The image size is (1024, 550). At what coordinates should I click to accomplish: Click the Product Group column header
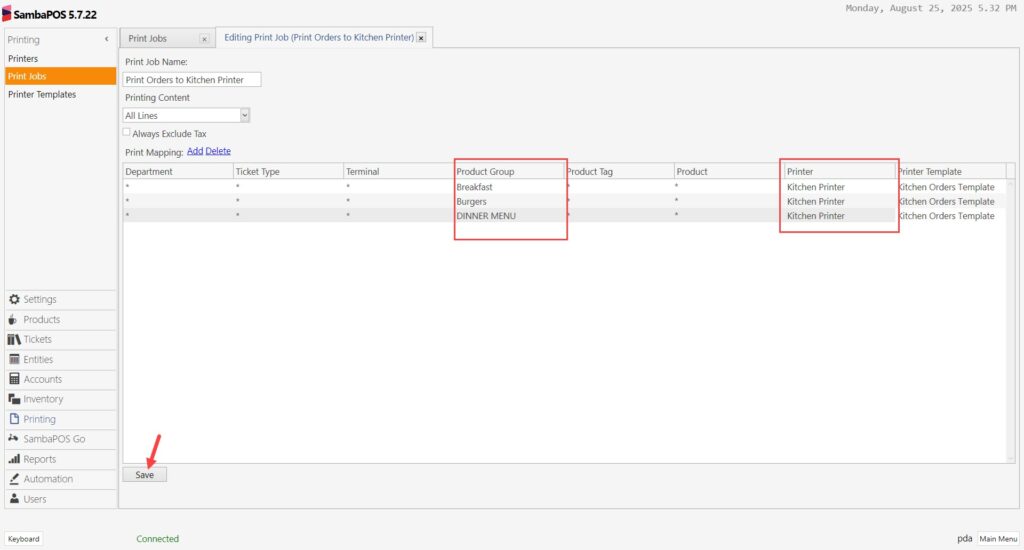pyautogui.click(x=509, y=171)
